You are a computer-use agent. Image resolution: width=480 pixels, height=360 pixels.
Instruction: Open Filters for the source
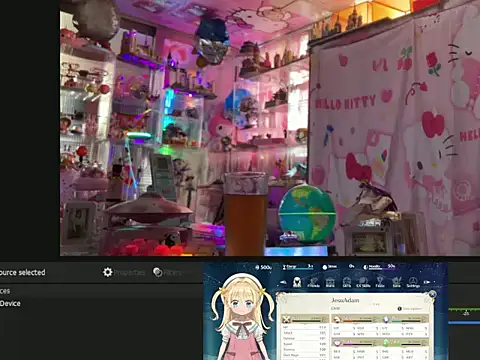tap(167, 272)
